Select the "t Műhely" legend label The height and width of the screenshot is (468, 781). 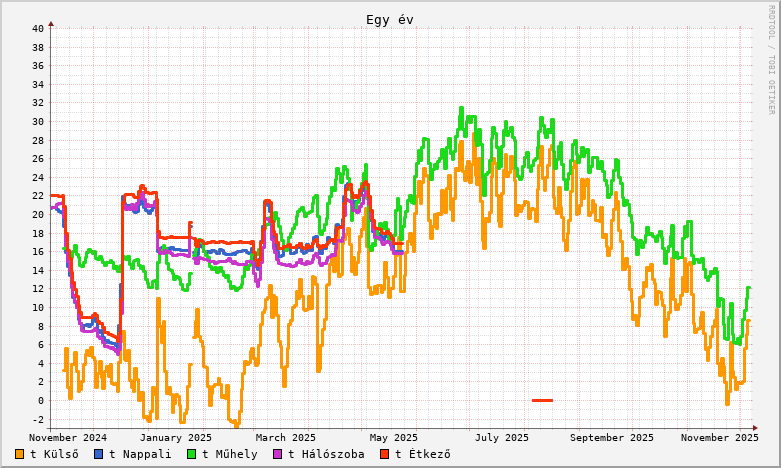(230, 454)
